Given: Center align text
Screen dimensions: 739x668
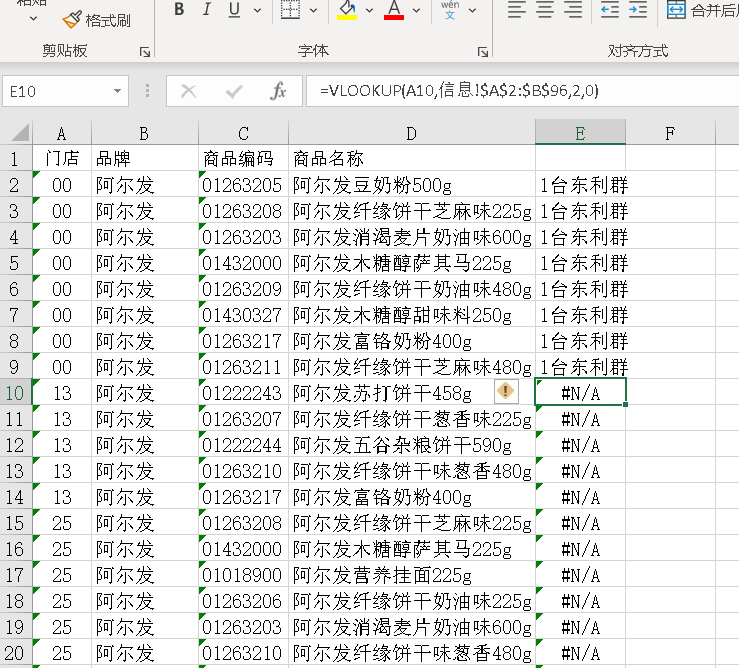Looking at the screenshot, I should [x=545, y=9].
